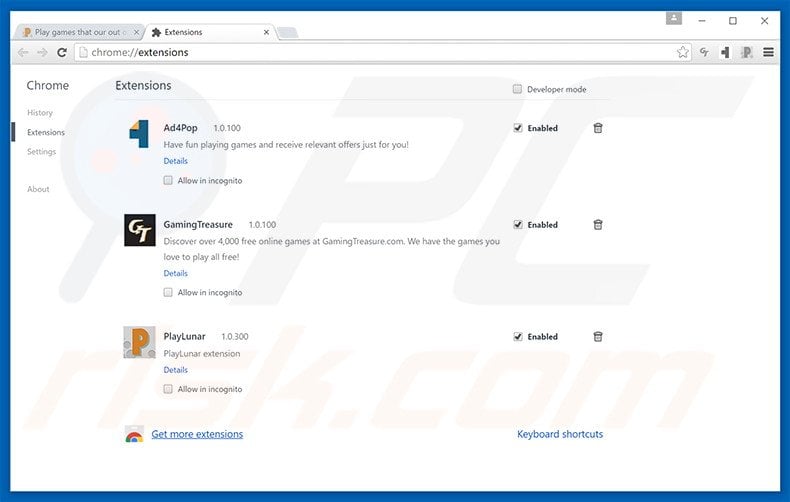The image size is (790, 502).
Task: Click the 'PlayLunar extension' description text
Action: pyautogui.click(x=202, y=354)
